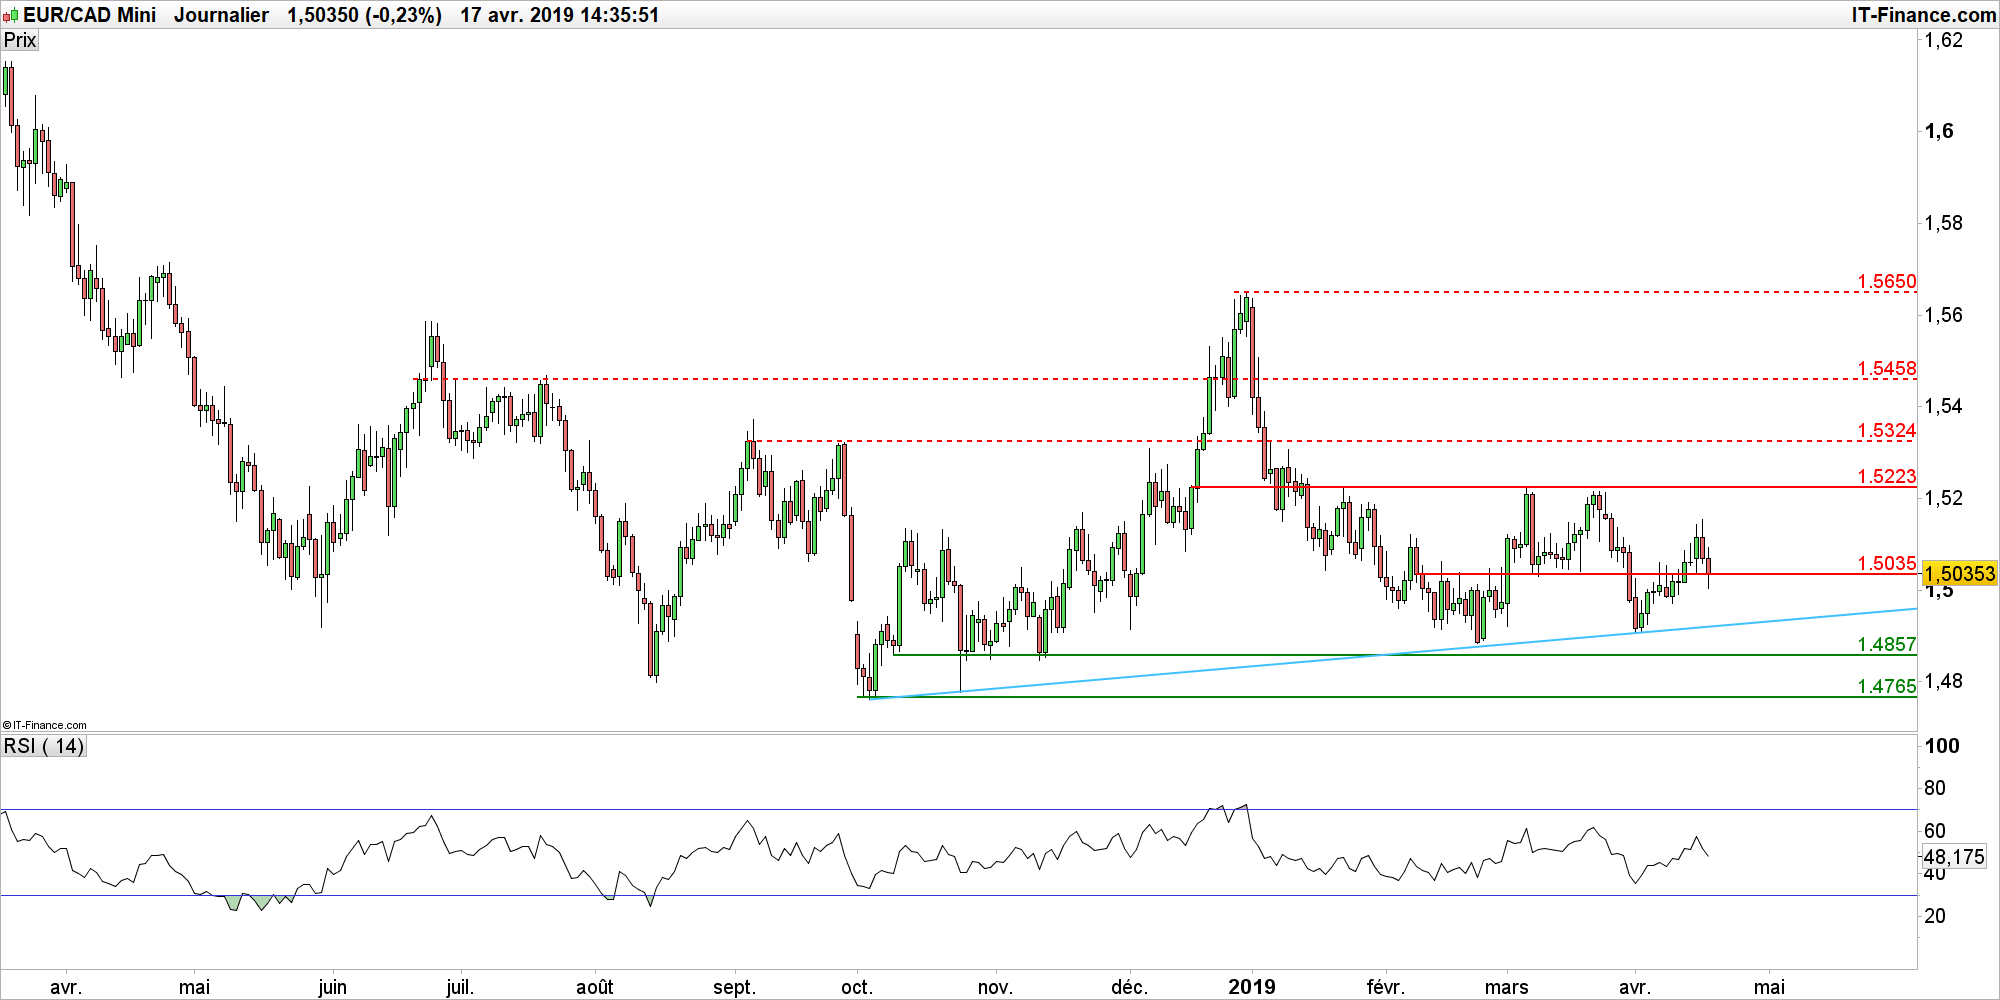Click the août label on time axis
This screenshot has width=2000, height=1000.
tap(594, 987)
